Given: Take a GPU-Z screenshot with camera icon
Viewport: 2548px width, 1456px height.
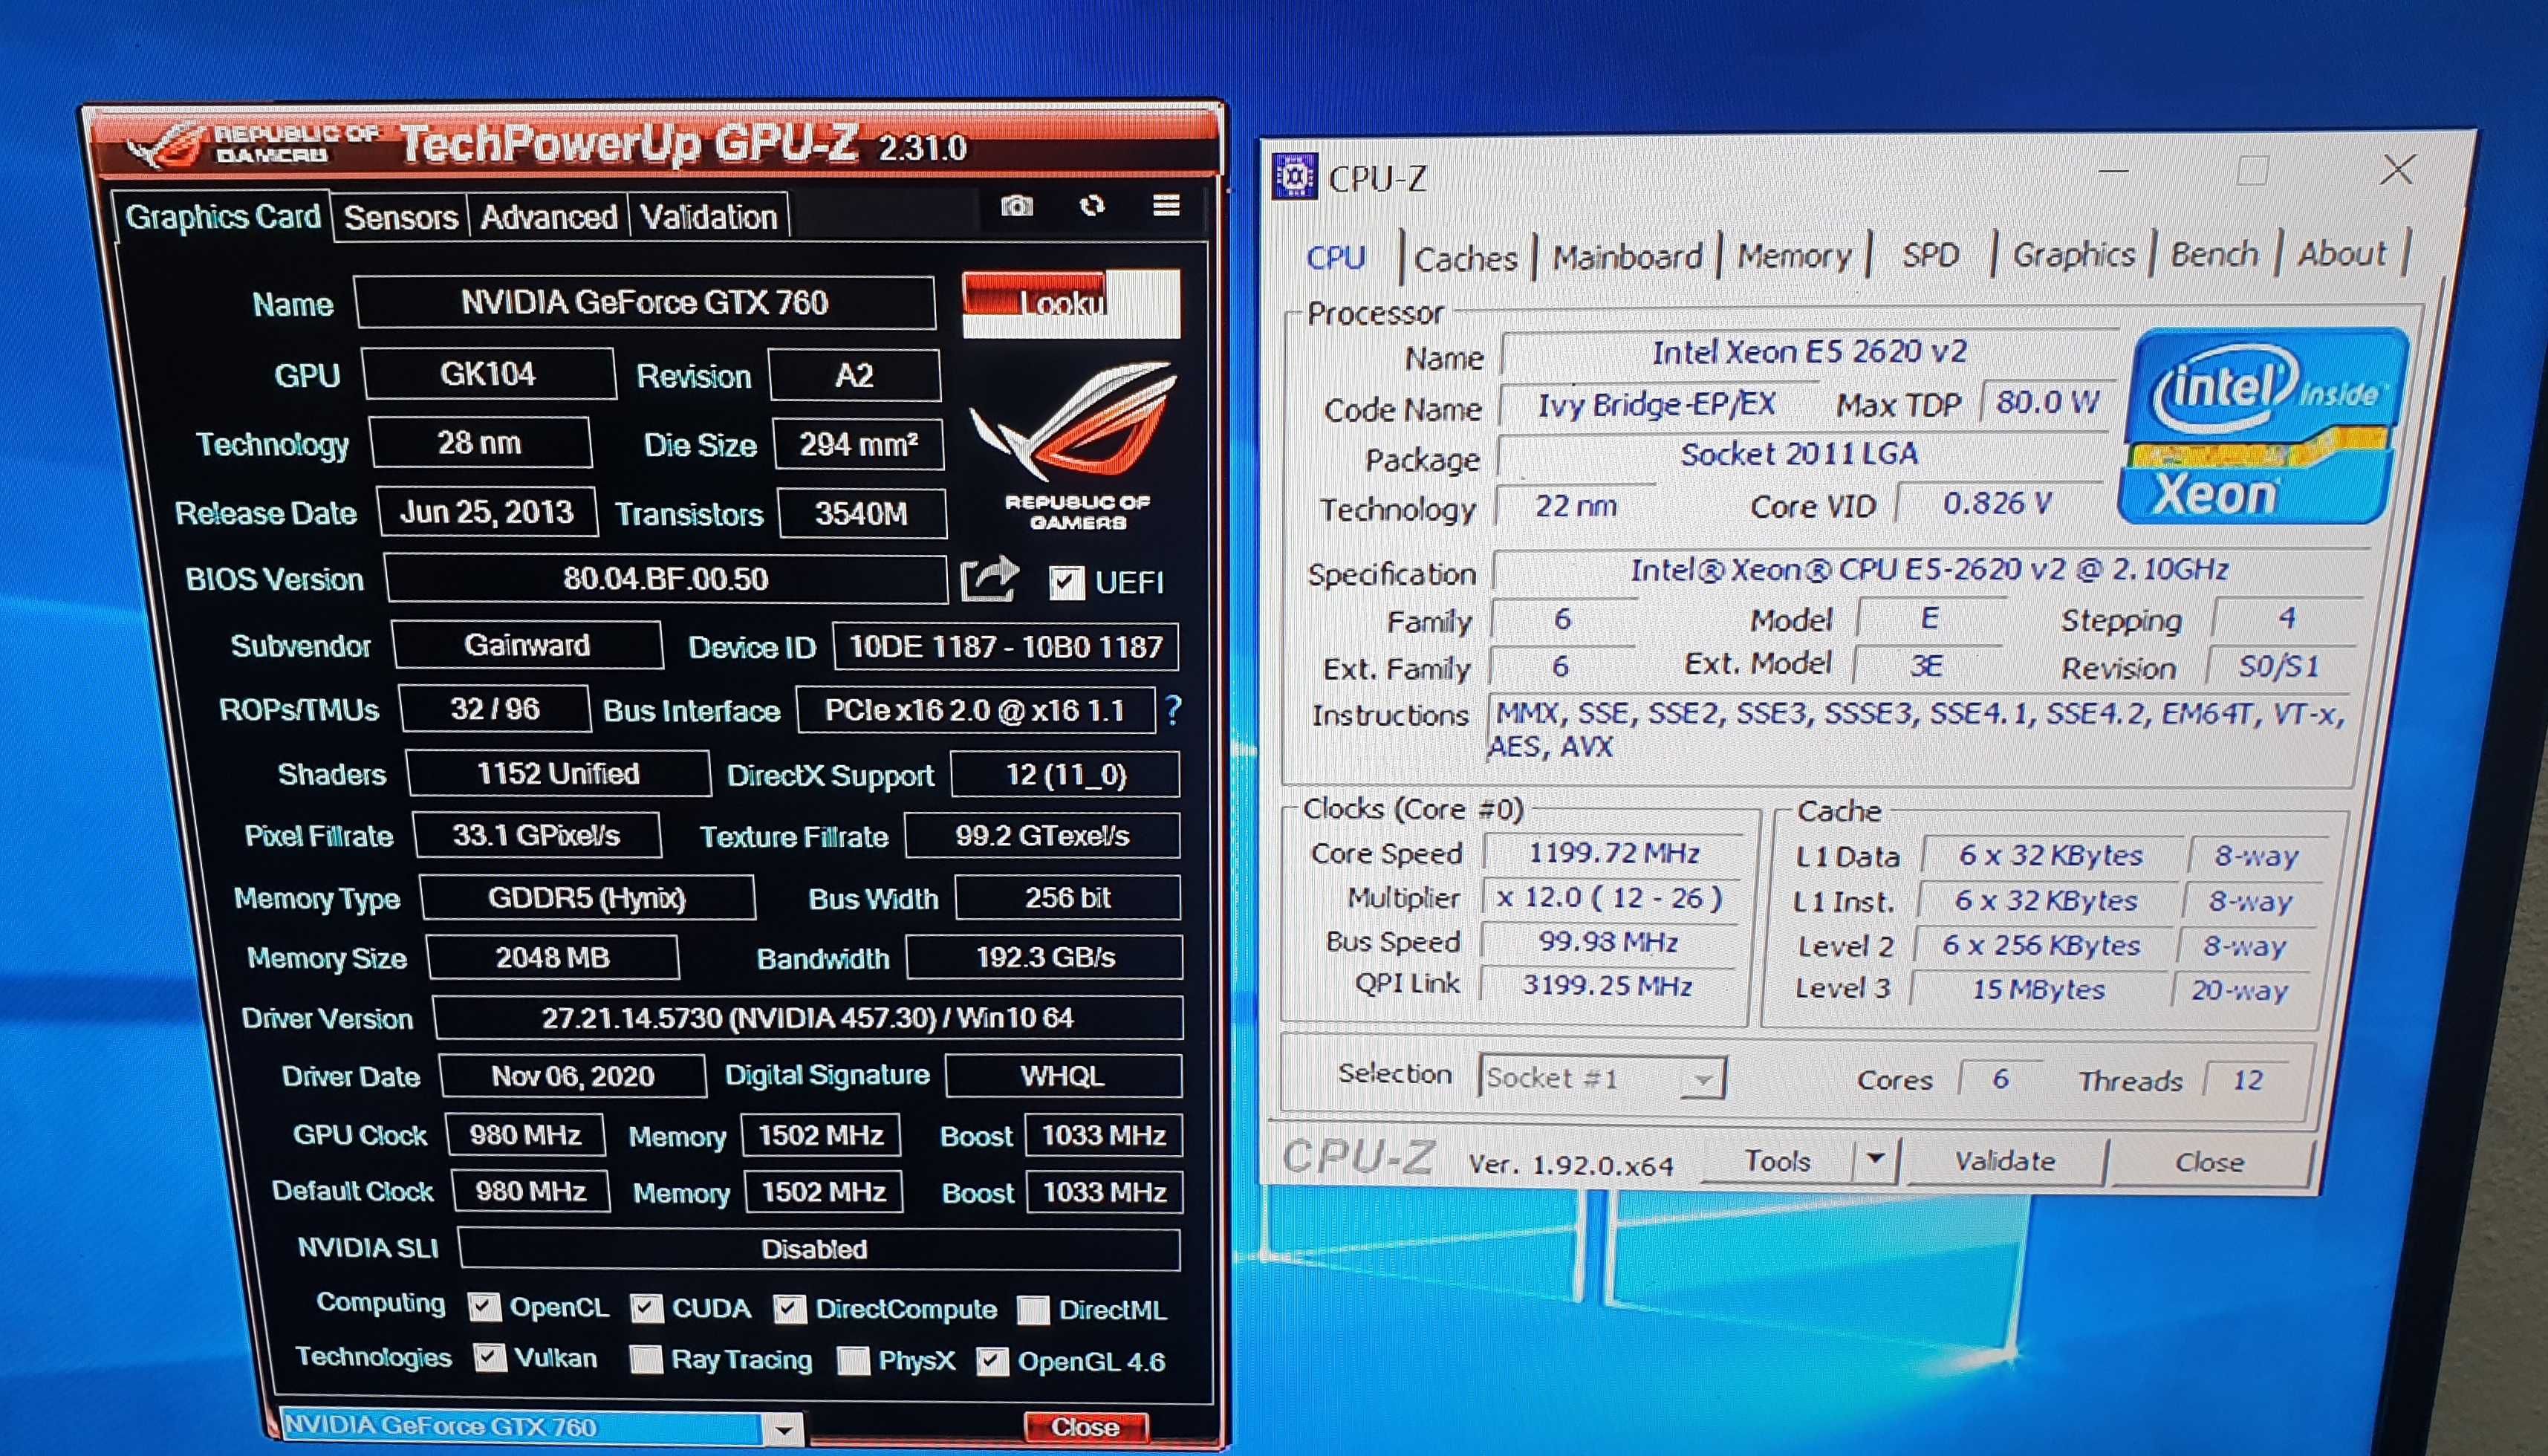Looking at the screenshot, I should coord(1016,206).
